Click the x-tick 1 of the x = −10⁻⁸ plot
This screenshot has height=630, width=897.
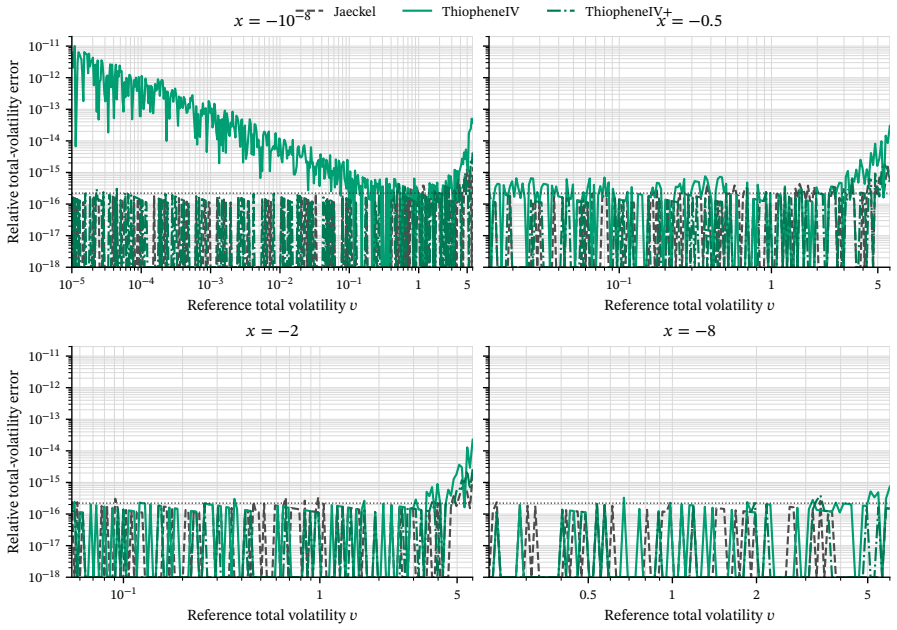(418, 284)
